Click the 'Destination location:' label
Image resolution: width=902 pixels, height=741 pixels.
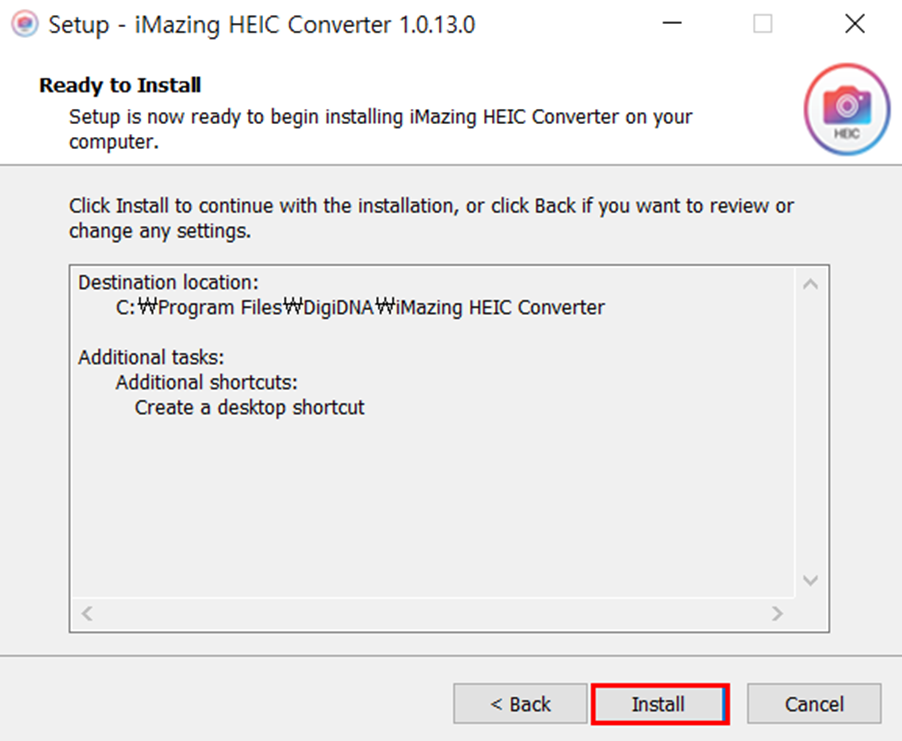click(x=169, y=282)
